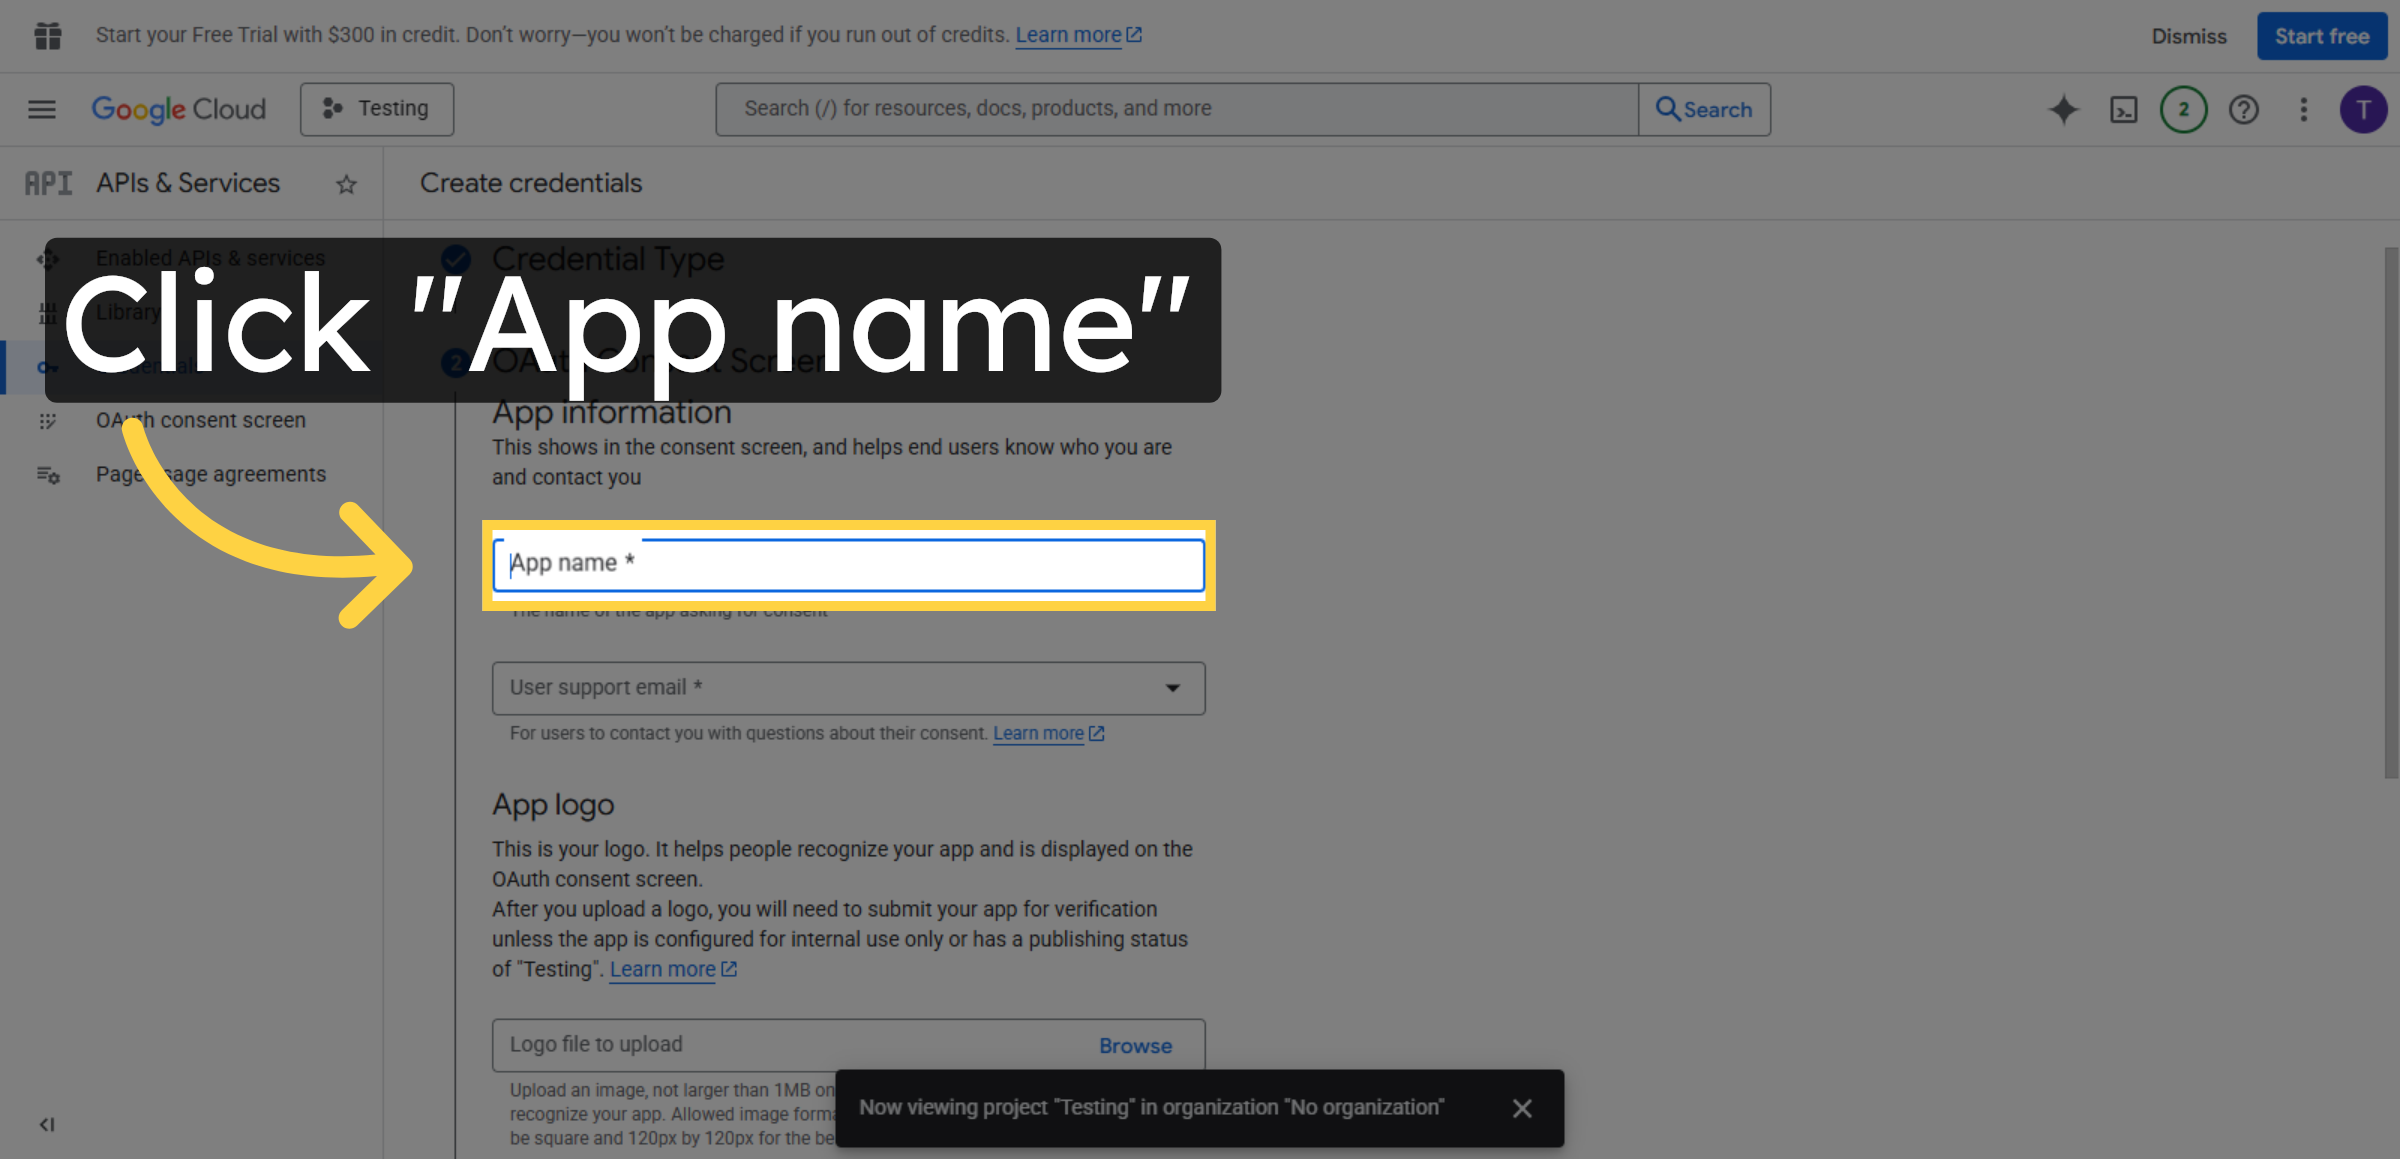2400x1159 pixels.
Task: Dismiss the "Now viewing project Testing" toast
Action: click(x=1522, y=1108)
